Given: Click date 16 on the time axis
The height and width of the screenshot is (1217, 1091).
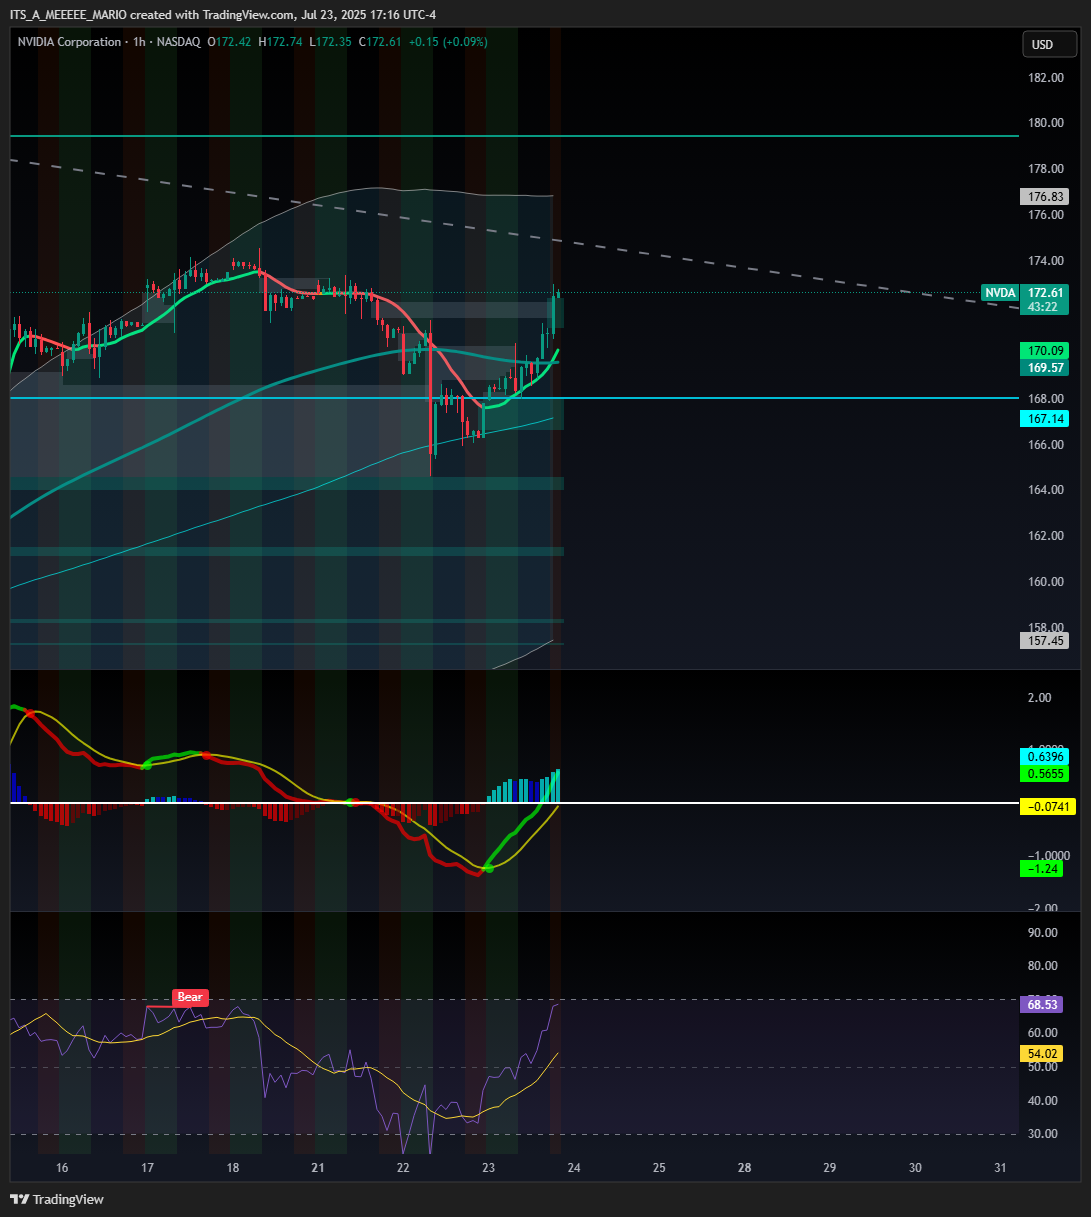Looking at the screenshot, I should pos(62,1168).
